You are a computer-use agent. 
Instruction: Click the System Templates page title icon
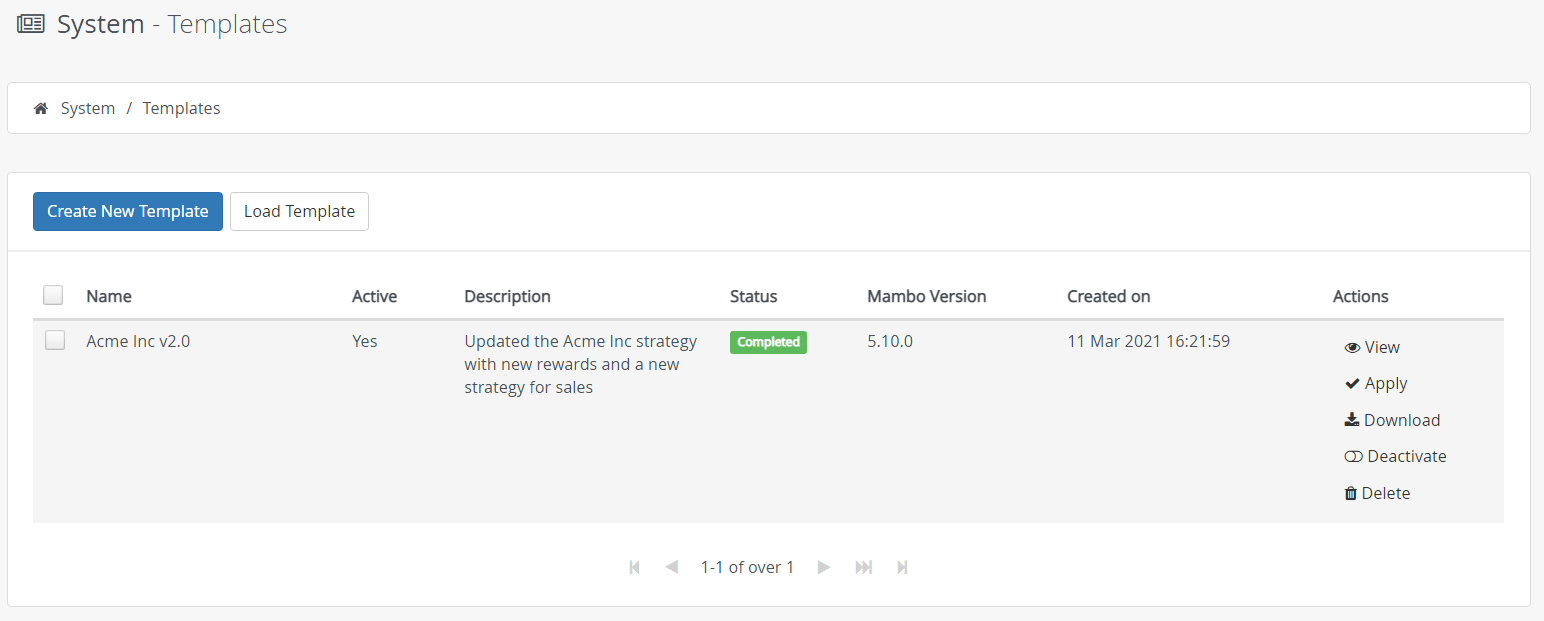[x=31, y=24]
